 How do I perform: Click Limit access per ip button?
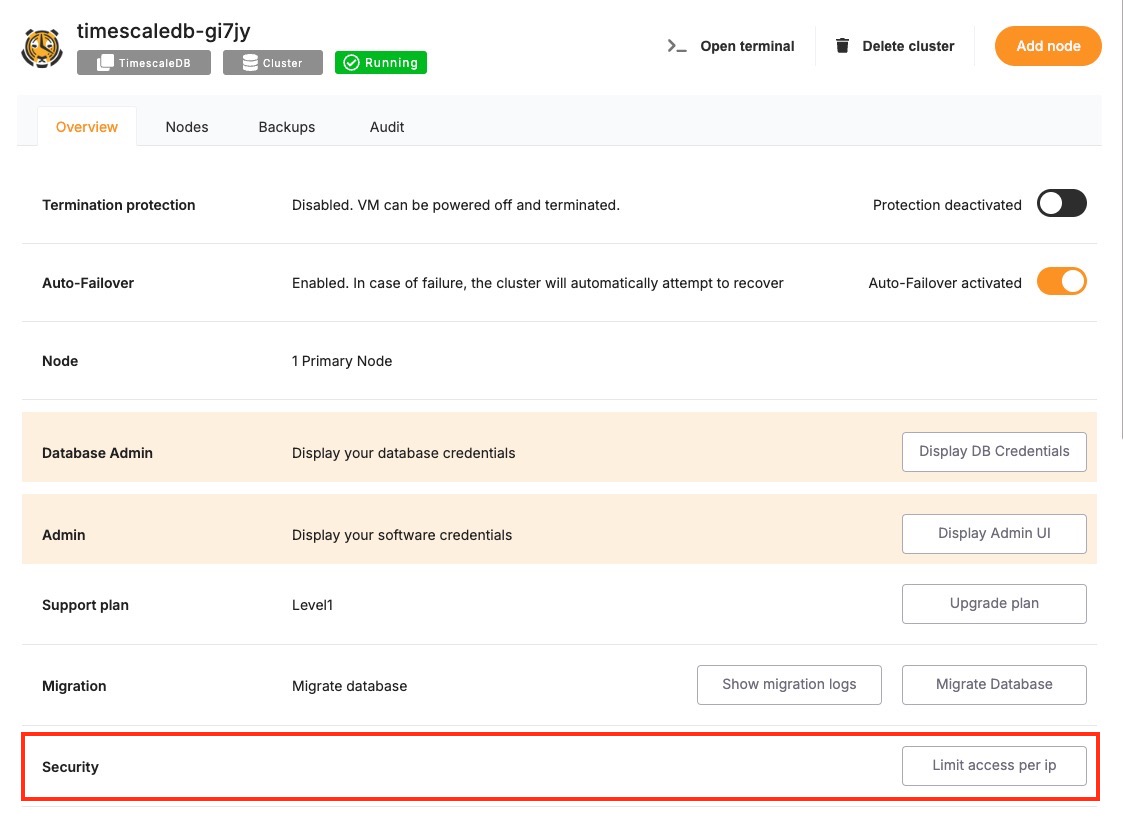[x=994, y=765]
